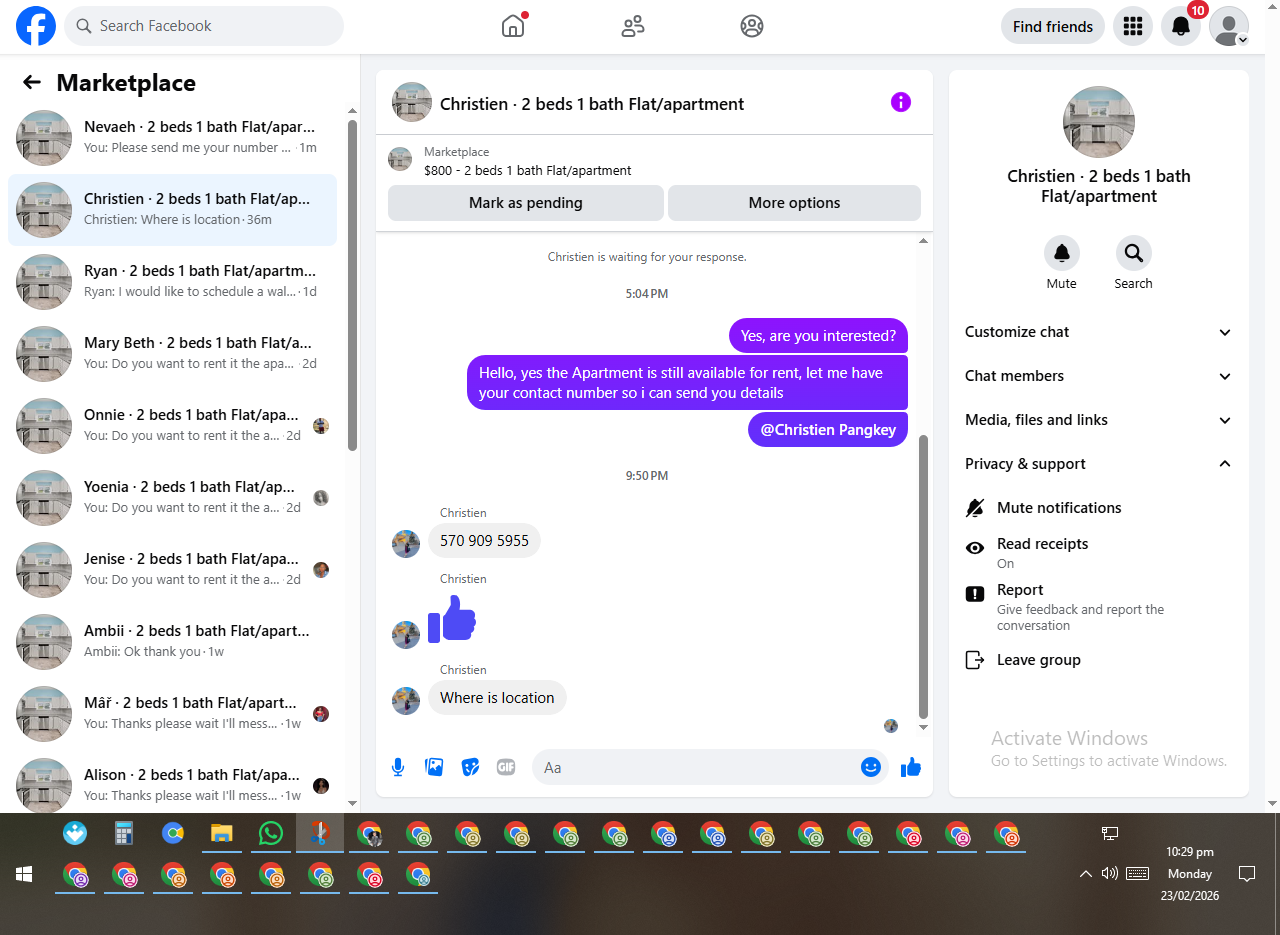Screen dimensions: 1280x935
Task: Click the touch keyboard tray icon
Action: tap(1137, 873)
